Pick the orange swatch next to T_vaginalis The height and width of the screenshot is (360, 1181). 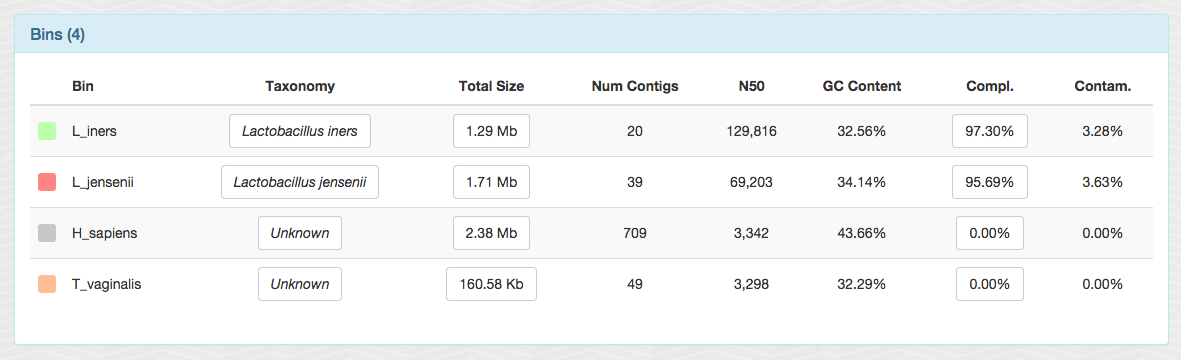pyautogui.click(x=47, y=285)
